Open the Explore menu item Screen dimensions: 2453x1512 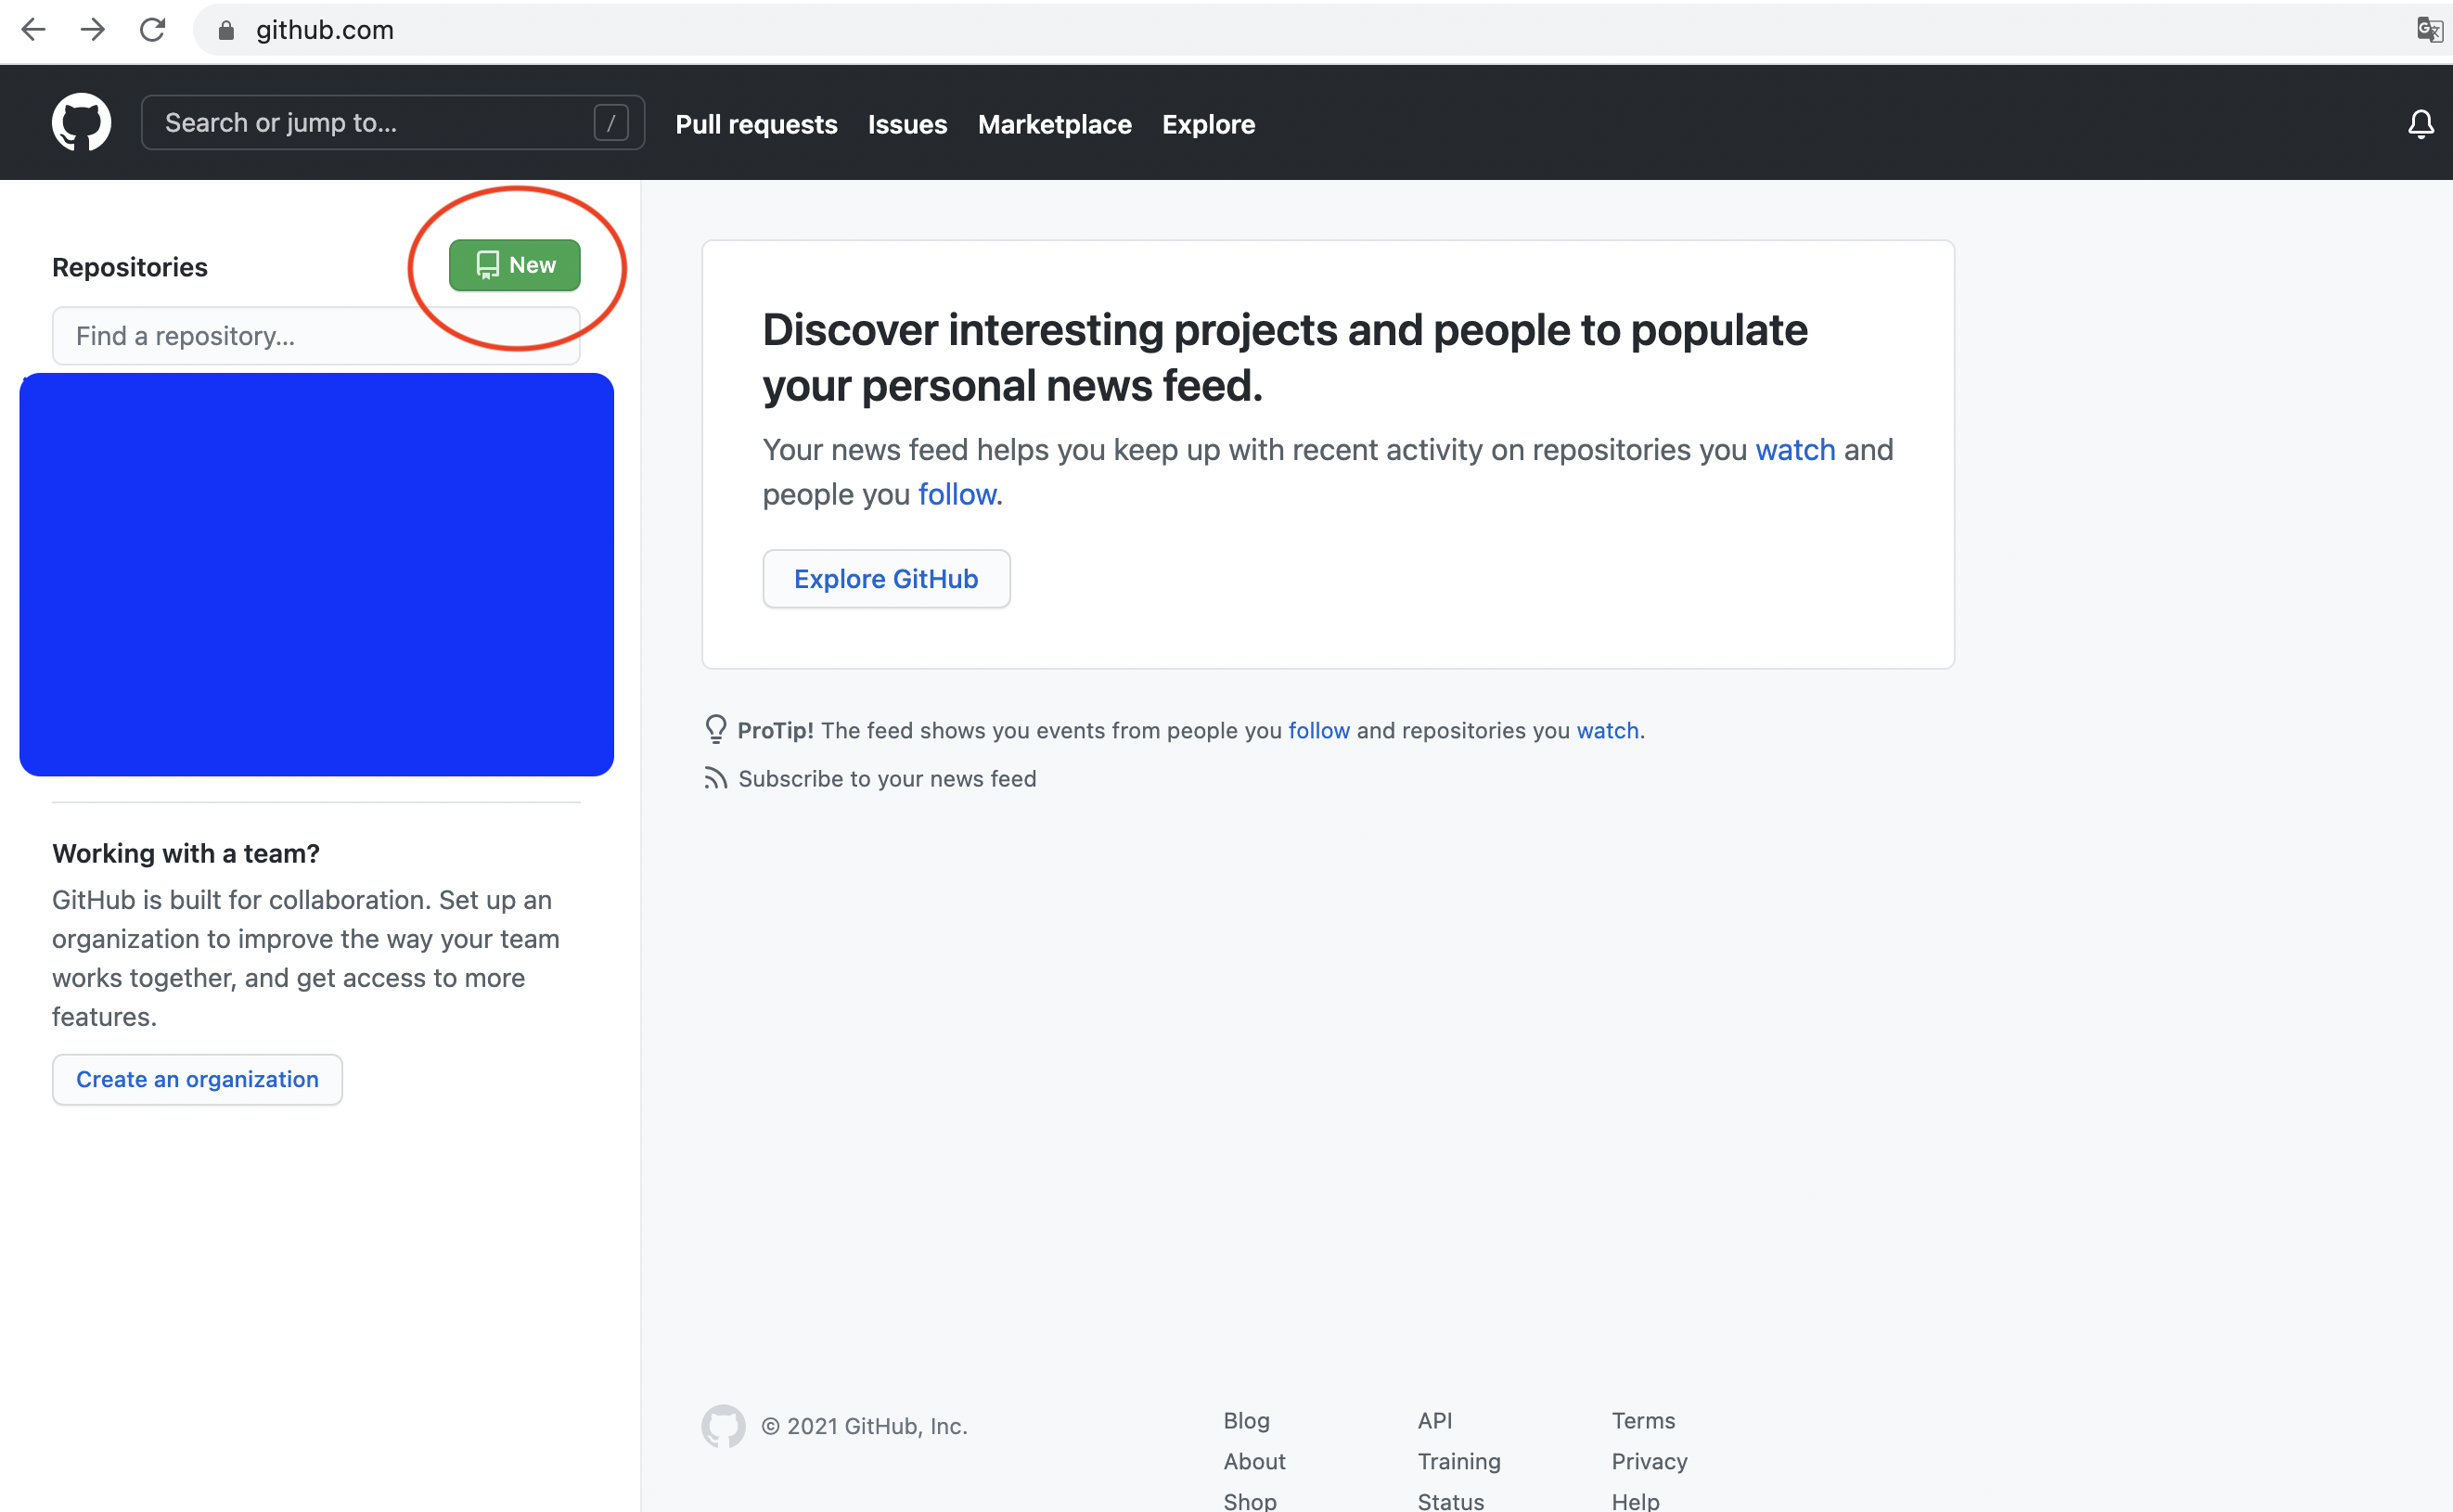1208,124
